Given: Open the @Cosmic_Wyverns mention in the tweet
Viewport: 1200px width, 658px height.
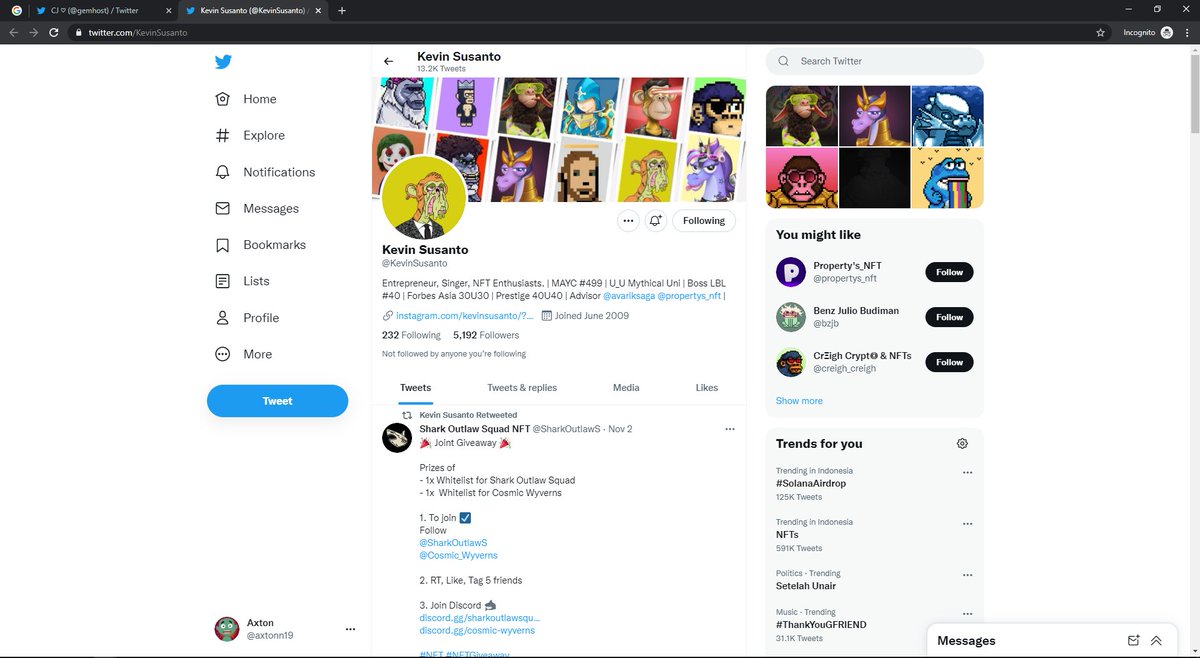Looking at the screenshot, I should [458, 555].
